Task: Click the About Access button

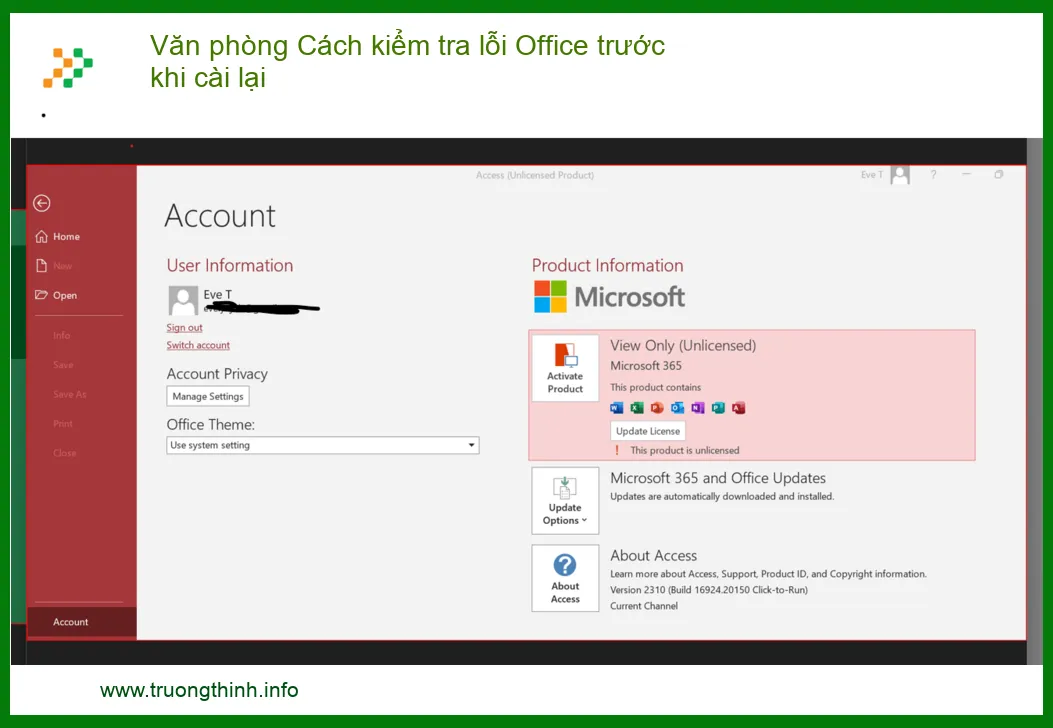Action: [565, 578]
